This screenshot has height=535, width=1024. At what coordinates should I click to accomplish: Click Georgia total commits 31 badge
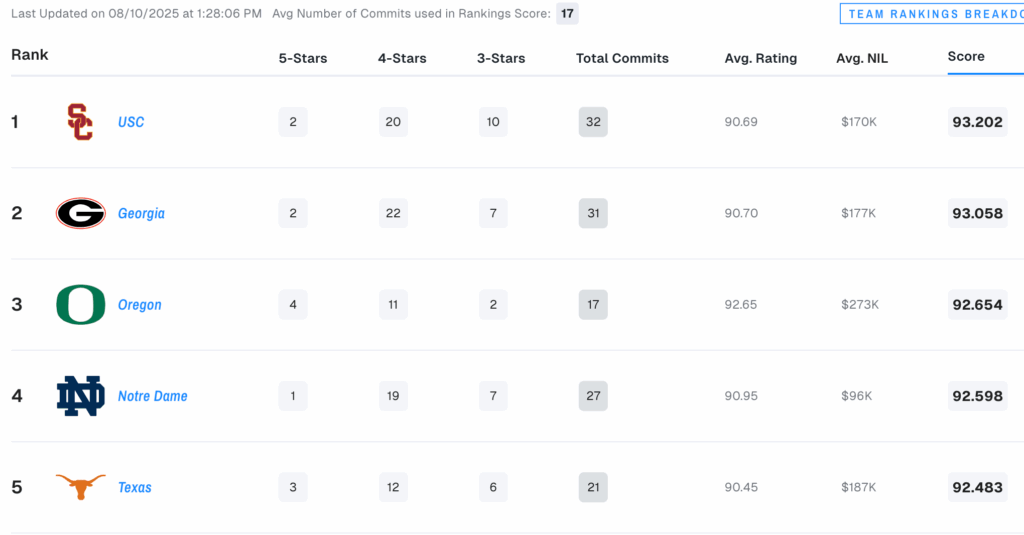593,213
